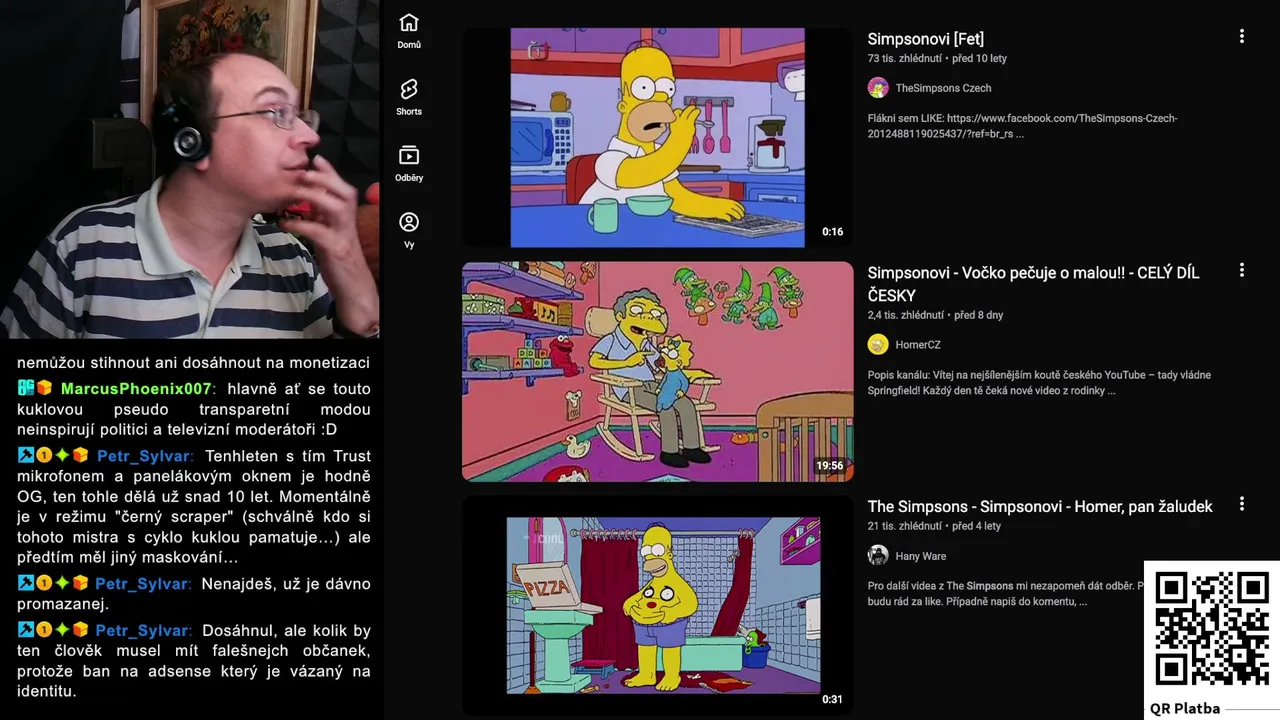The height and width of the screenshot is (720, 1280).
Task: Play the Homer, pan žaludek thumbnail
Action: click(657, 605)
